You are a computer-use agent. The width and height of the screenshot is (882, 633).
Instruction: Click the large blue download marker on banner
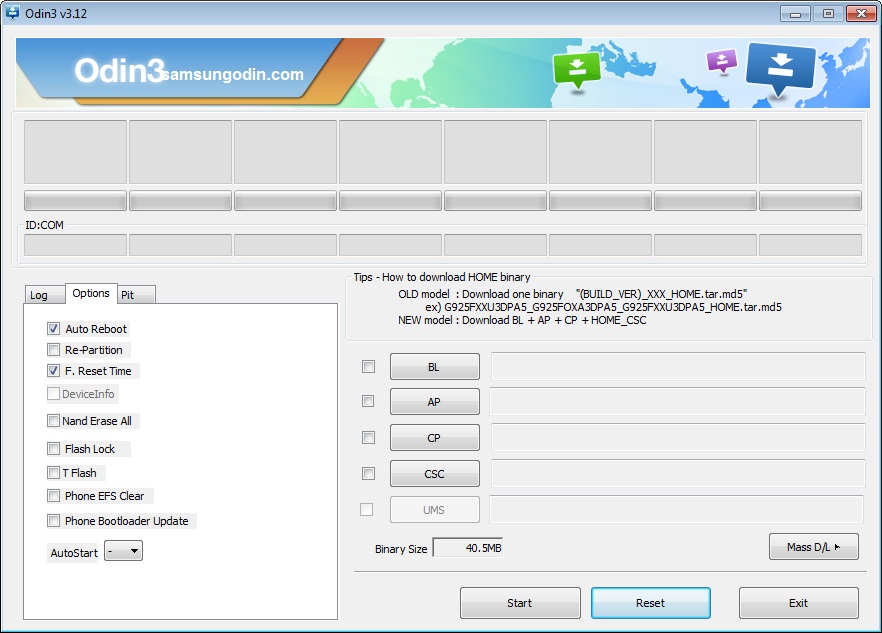point(781,69)
